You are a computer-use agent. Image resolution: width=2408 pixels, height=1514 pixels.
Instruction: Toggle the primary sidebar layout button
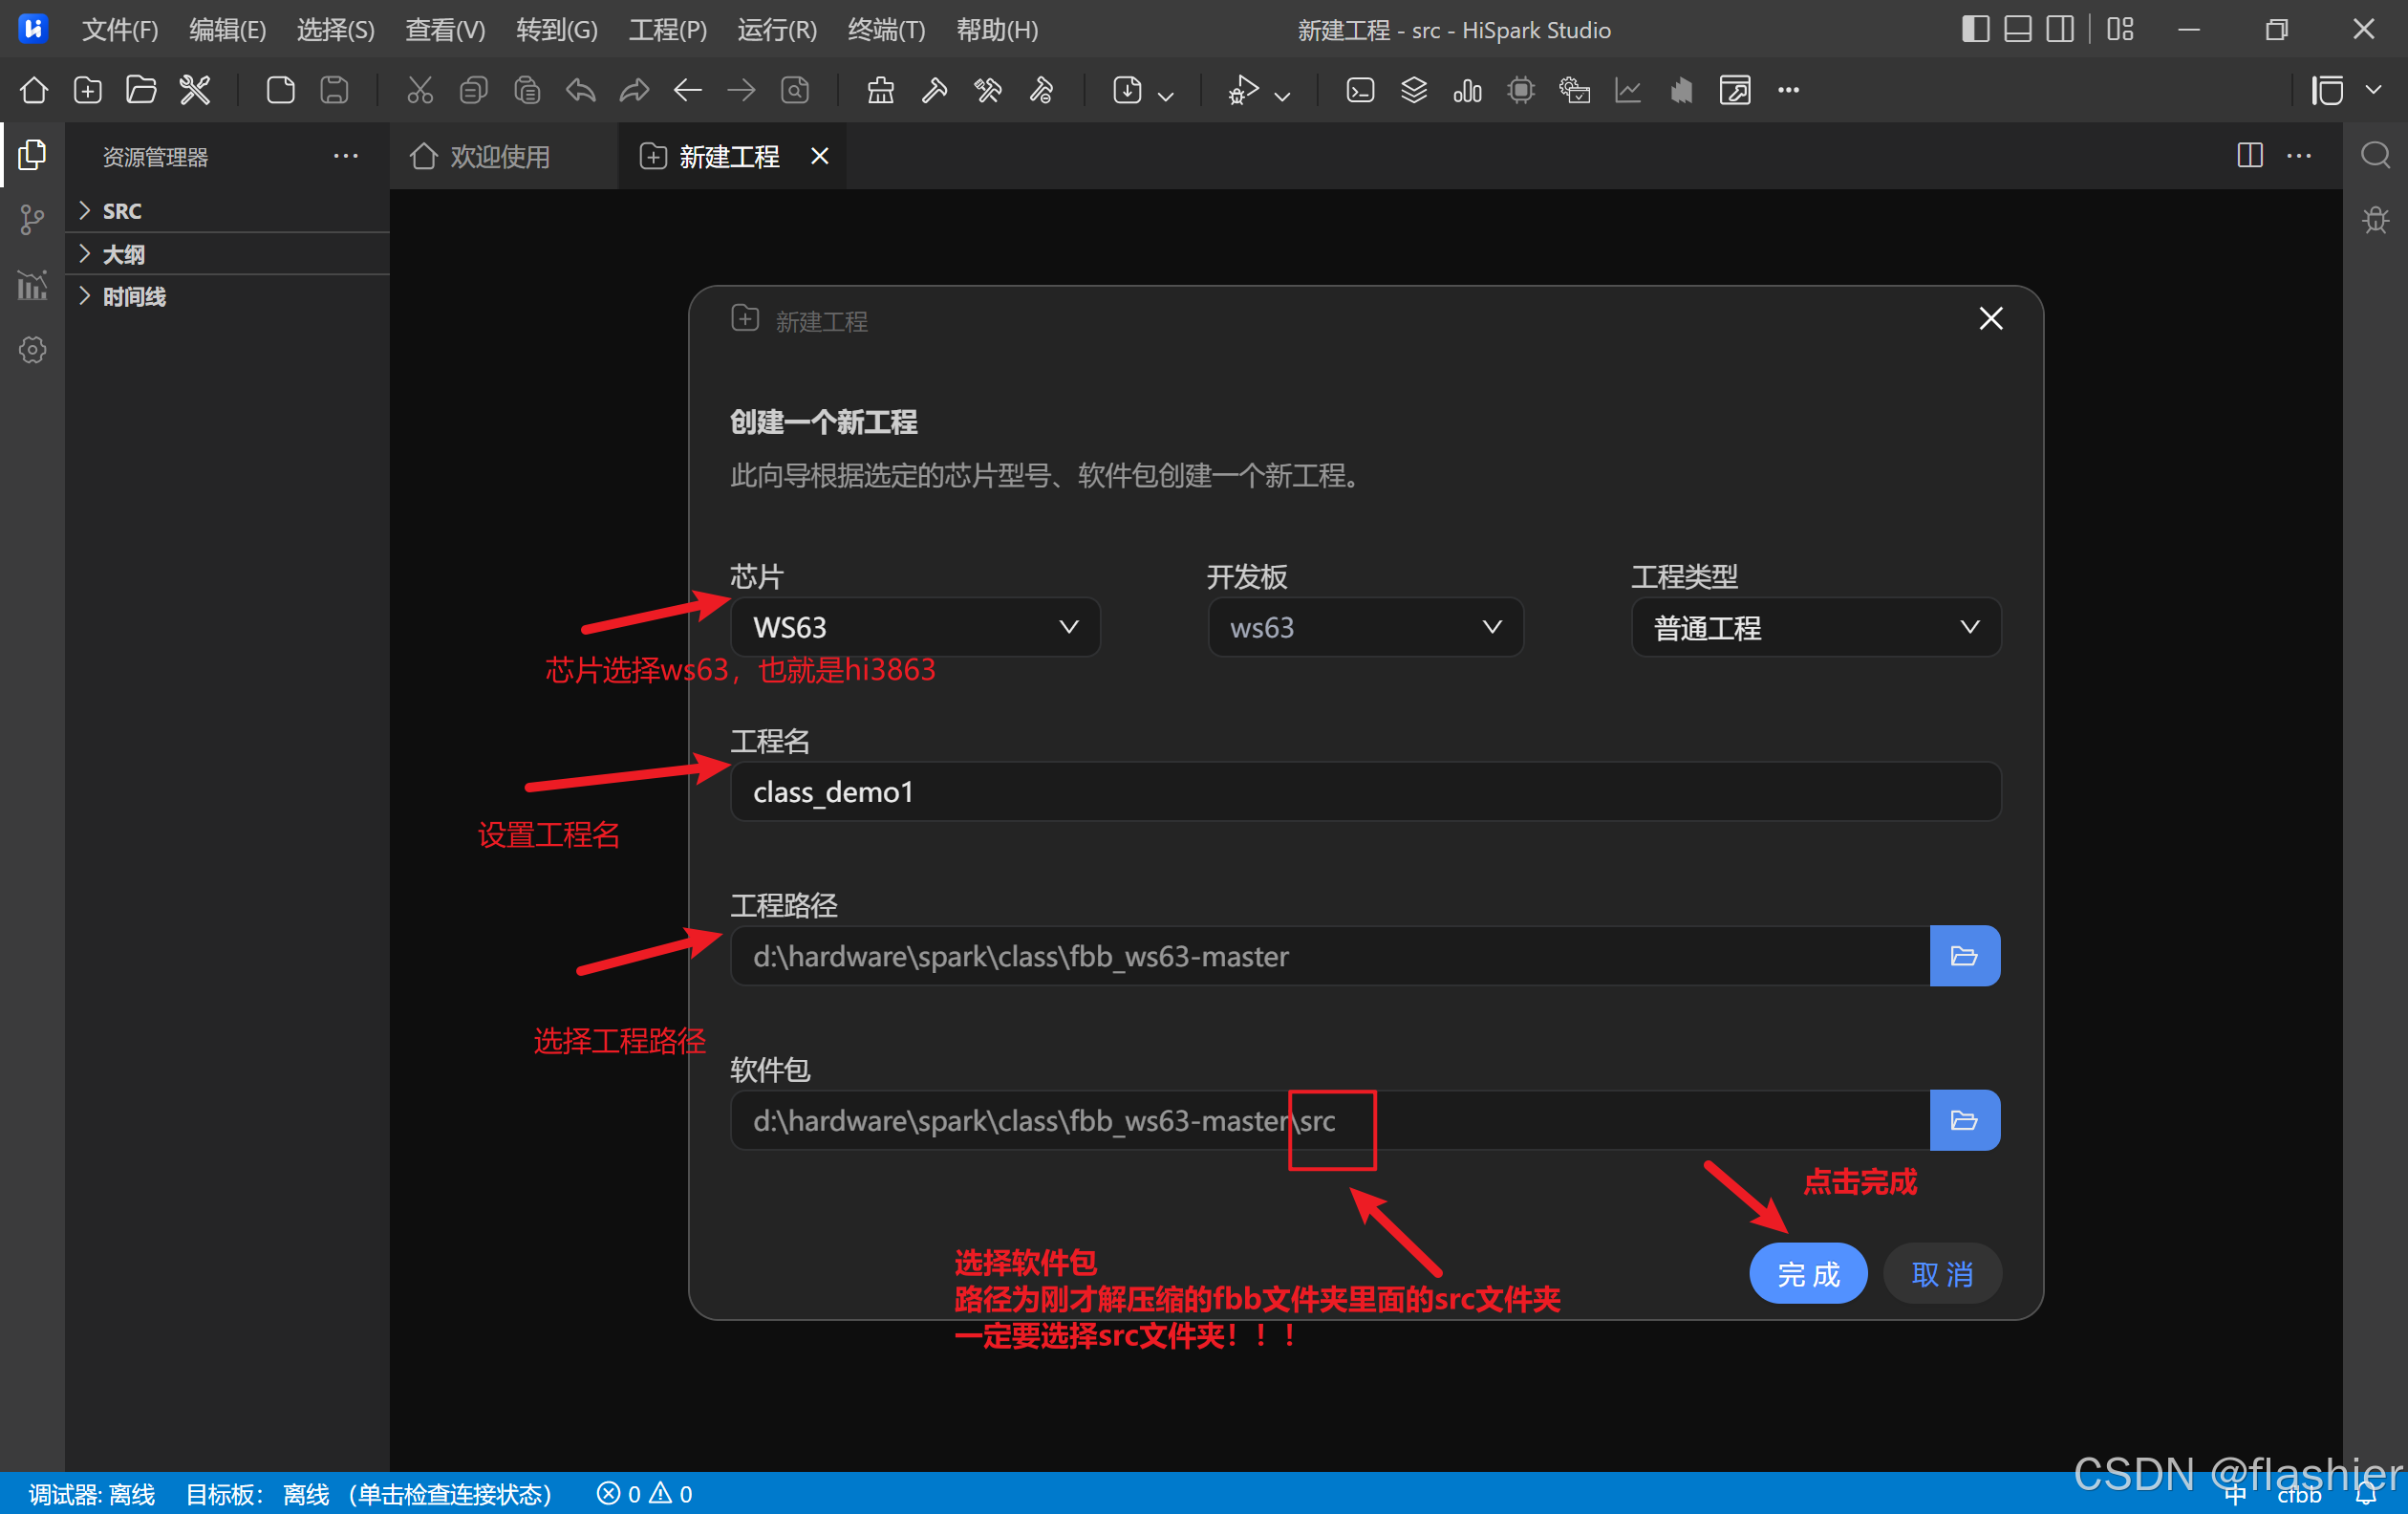tap(1975, 29)
